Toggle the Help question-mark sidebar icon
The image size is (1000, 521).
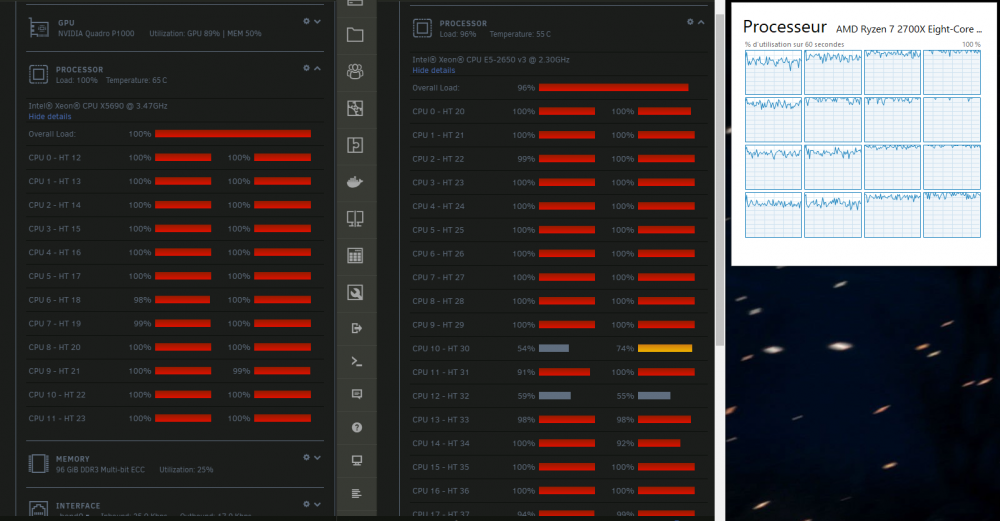357,427
